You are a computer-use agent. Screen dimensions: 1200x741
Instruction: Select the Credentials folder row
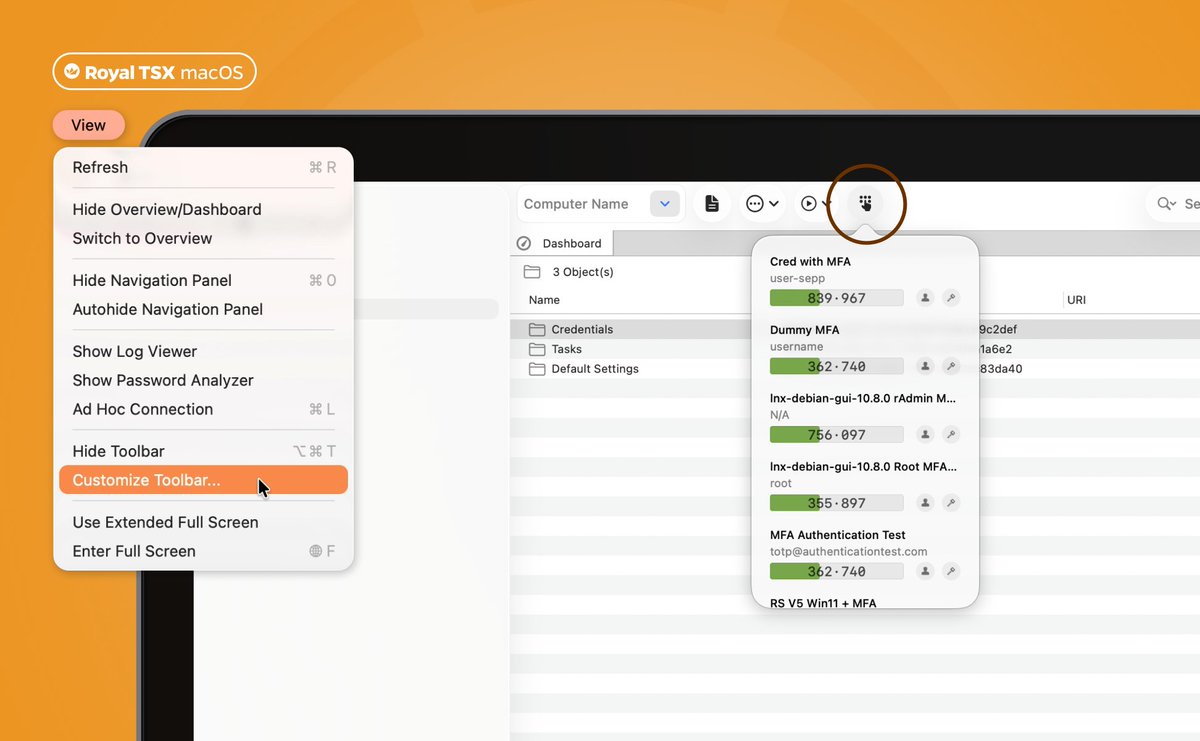(x=855, y=329)
